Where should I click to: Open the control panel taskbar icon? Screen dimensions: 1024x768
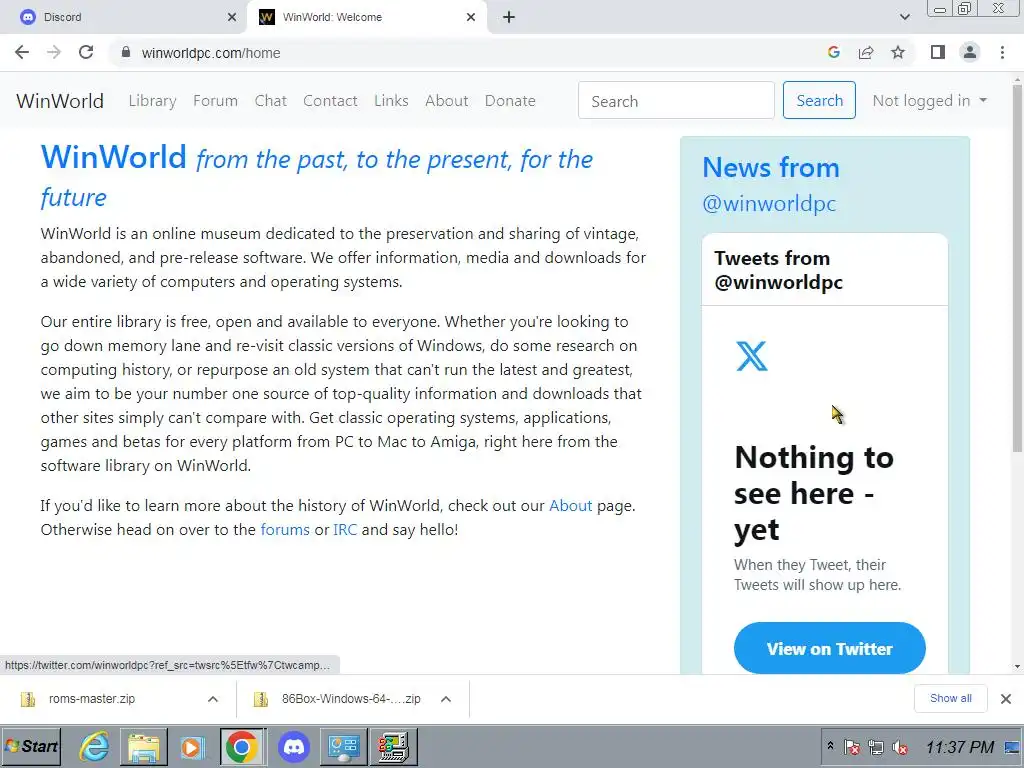pyautogui.click(x=344, y=746)
